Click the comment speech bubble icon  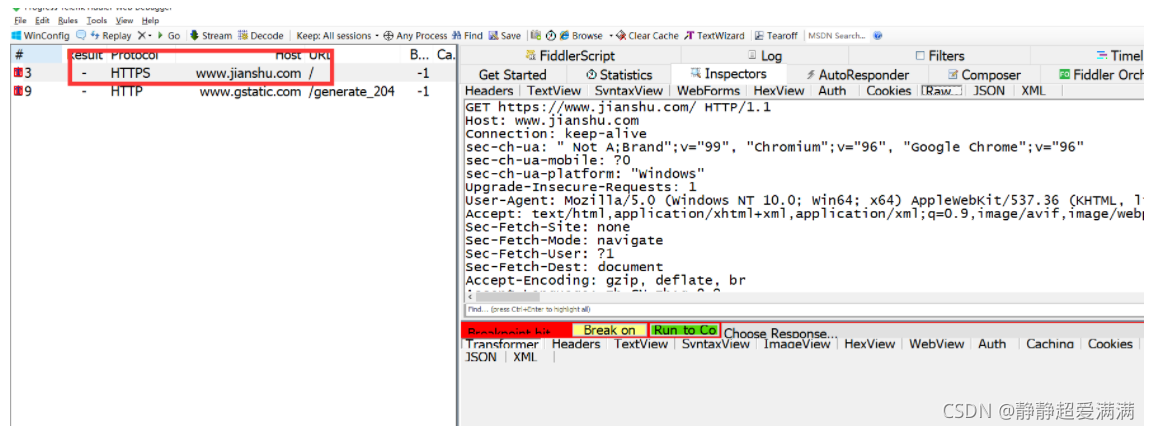pos(81,35)
